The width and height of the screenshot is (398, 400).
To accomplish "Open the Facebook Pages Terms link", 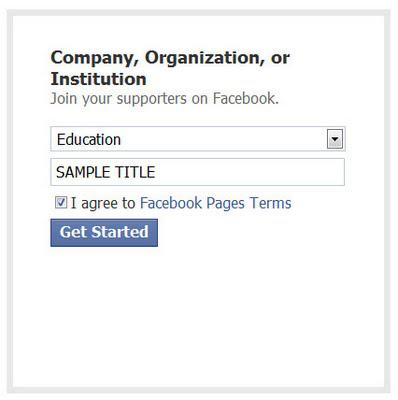I will (216, 203).
